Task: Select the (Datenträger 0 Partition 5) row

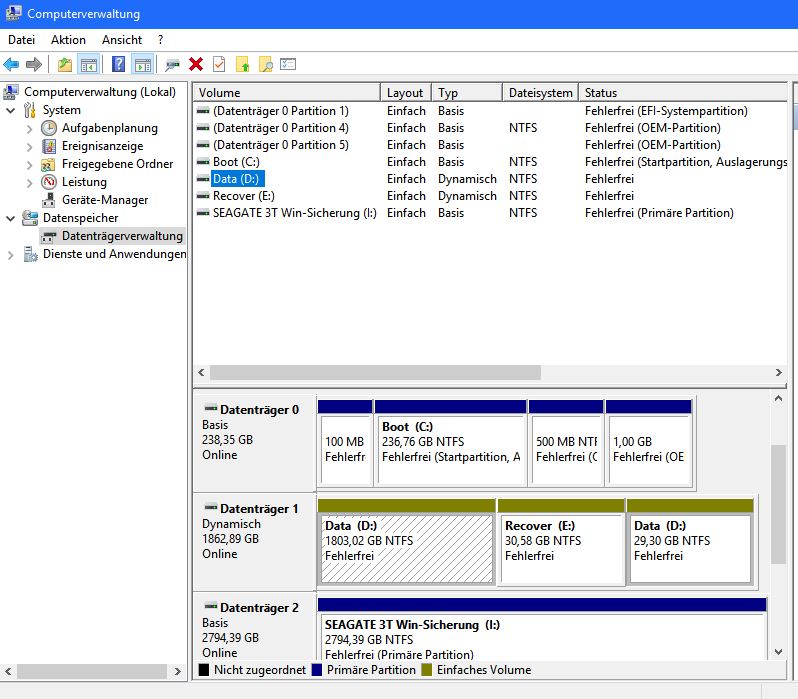Action: 490,145
